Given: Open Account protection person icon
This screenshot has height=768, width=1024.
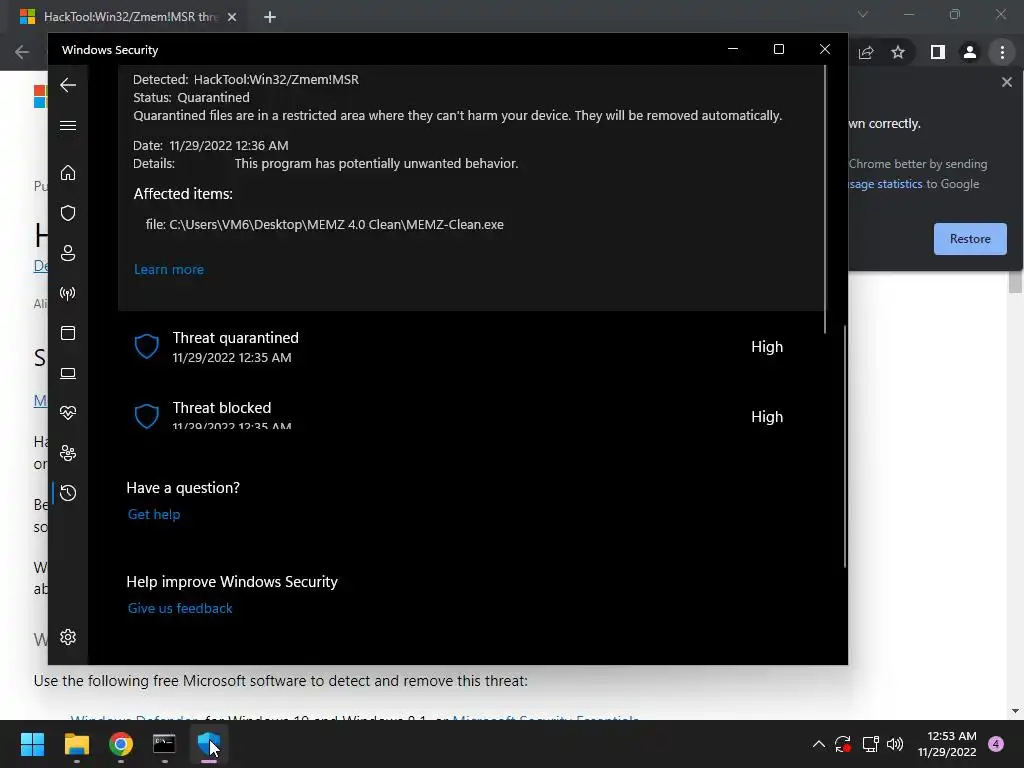Looking at the screenshot, I should tap(68, 253).
